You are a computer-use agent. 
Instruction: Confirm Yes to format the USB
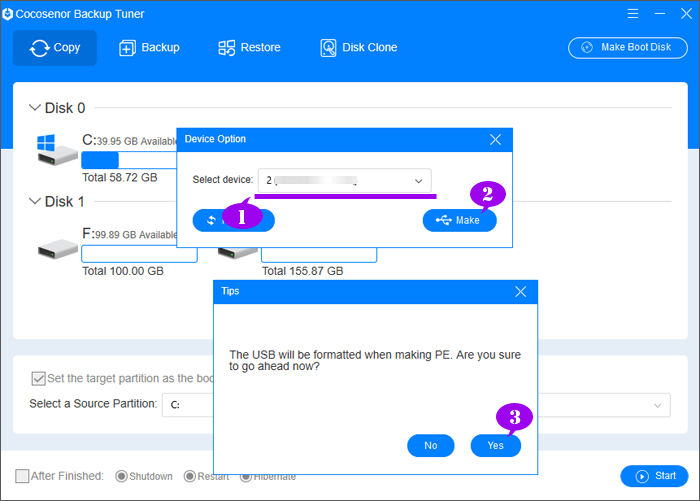[x=496, y=446]
